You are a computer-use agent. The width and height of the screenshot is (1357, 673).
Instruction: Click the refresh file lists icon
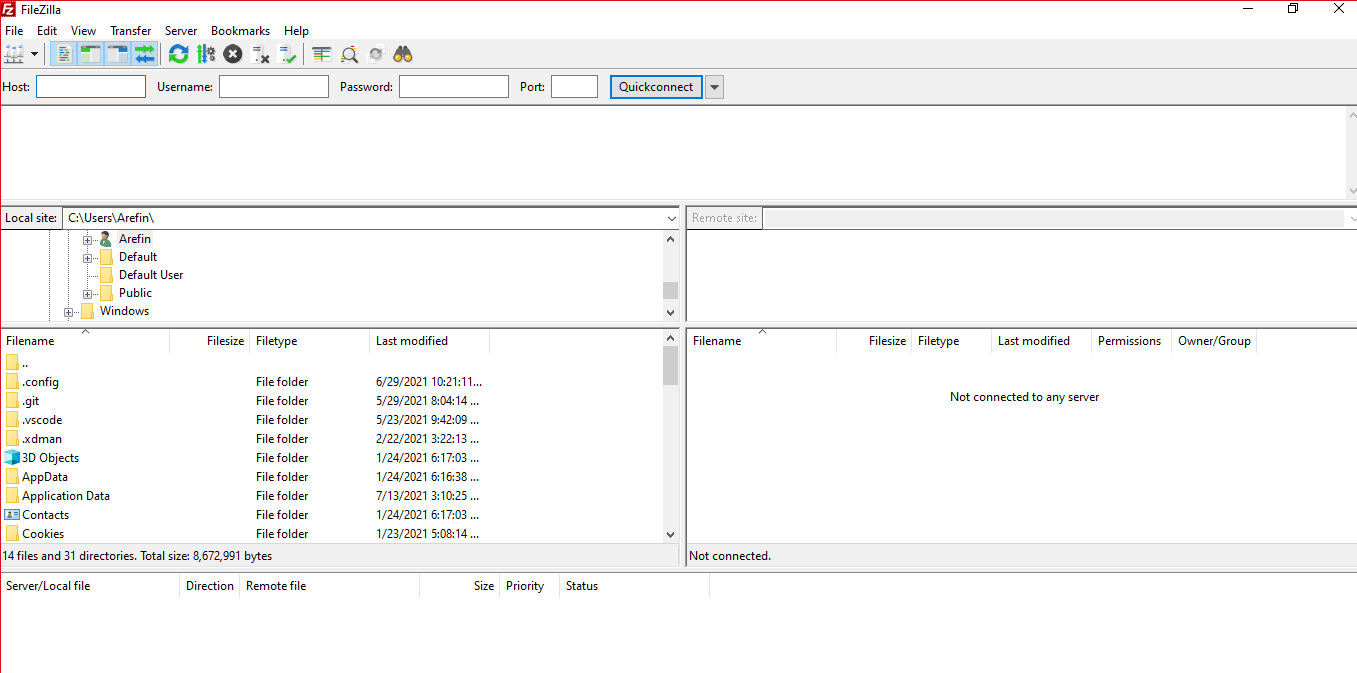178,54
